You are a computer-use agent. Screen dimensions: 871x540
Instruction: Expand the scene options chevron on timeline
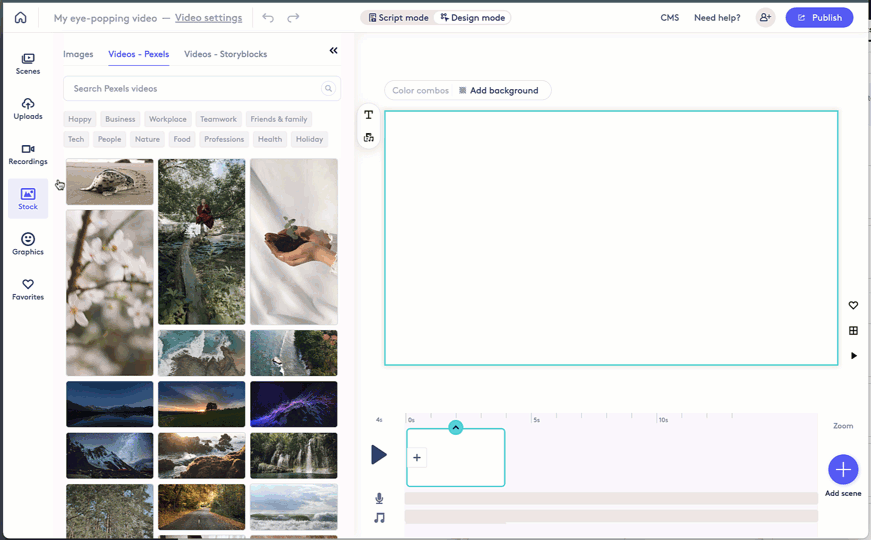tap(456, 428)
